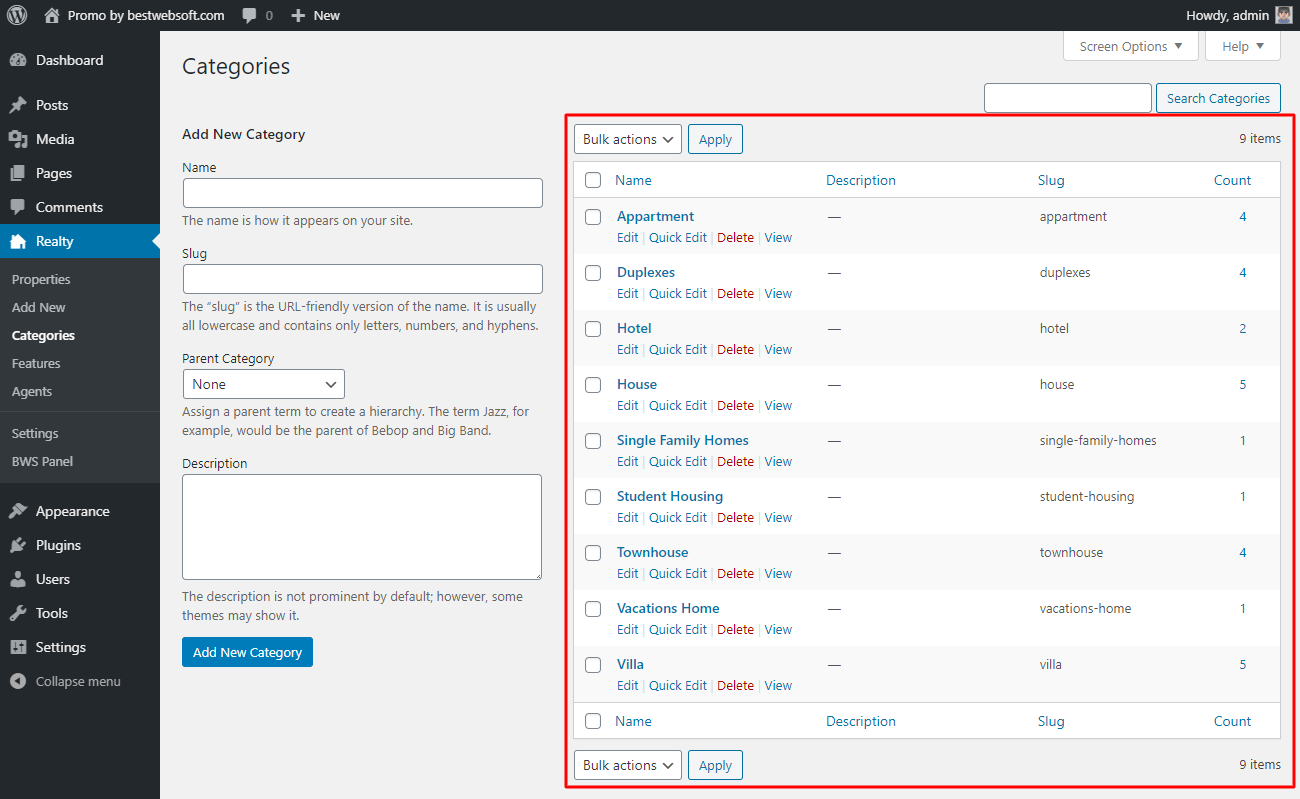Click the Media icon in sidebar
Viewport: 1300px width, 799px height.
tap(18, 139)
